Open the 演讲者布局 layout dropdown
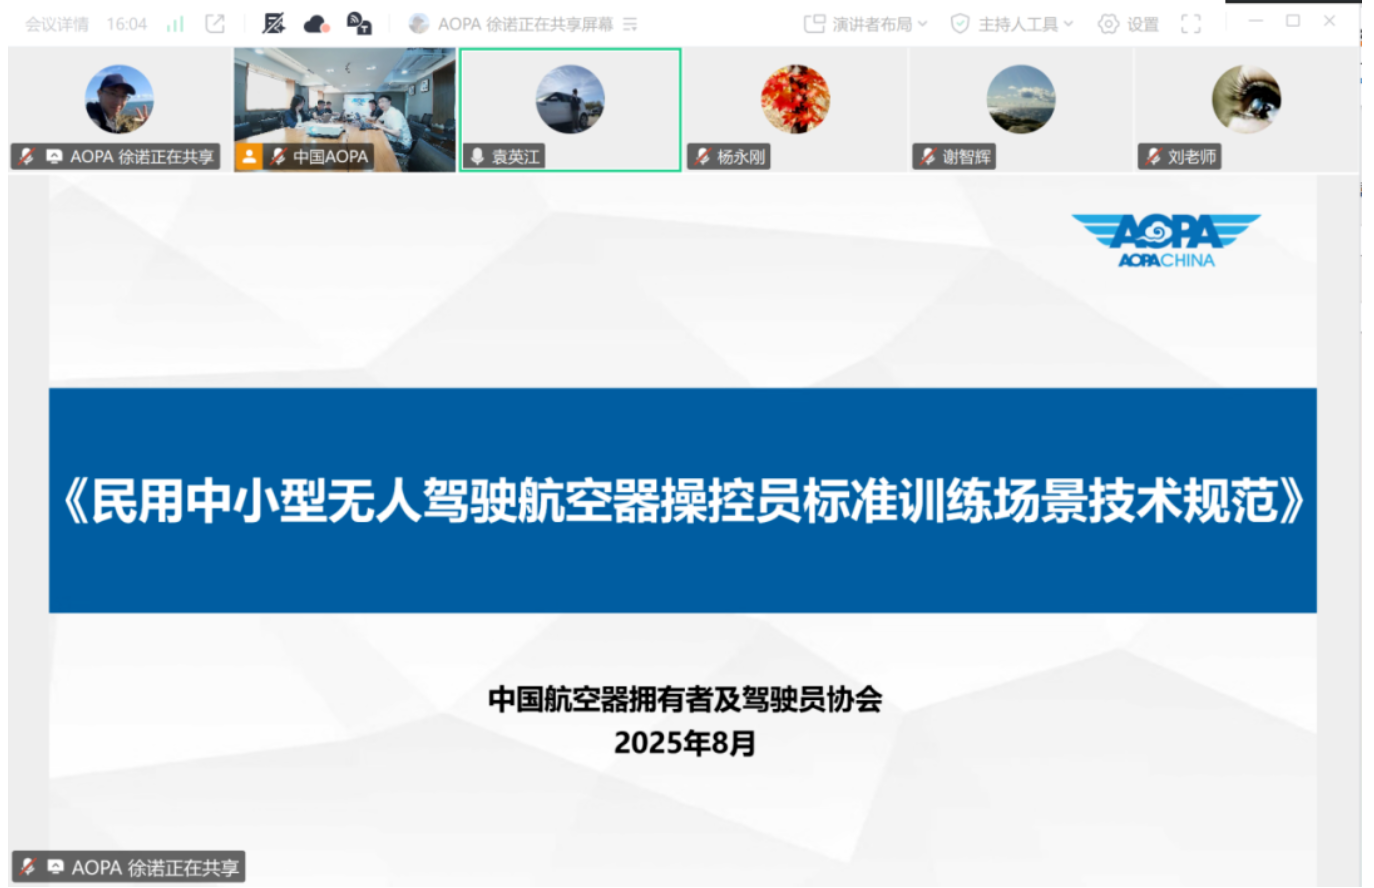Screen dimensions: 1374x888 click(x=866, y=24)
